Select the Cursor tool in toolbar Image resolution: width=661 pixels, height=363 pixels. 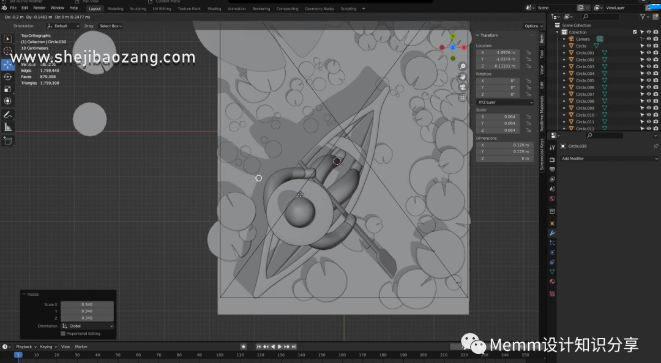pos(8,51)
